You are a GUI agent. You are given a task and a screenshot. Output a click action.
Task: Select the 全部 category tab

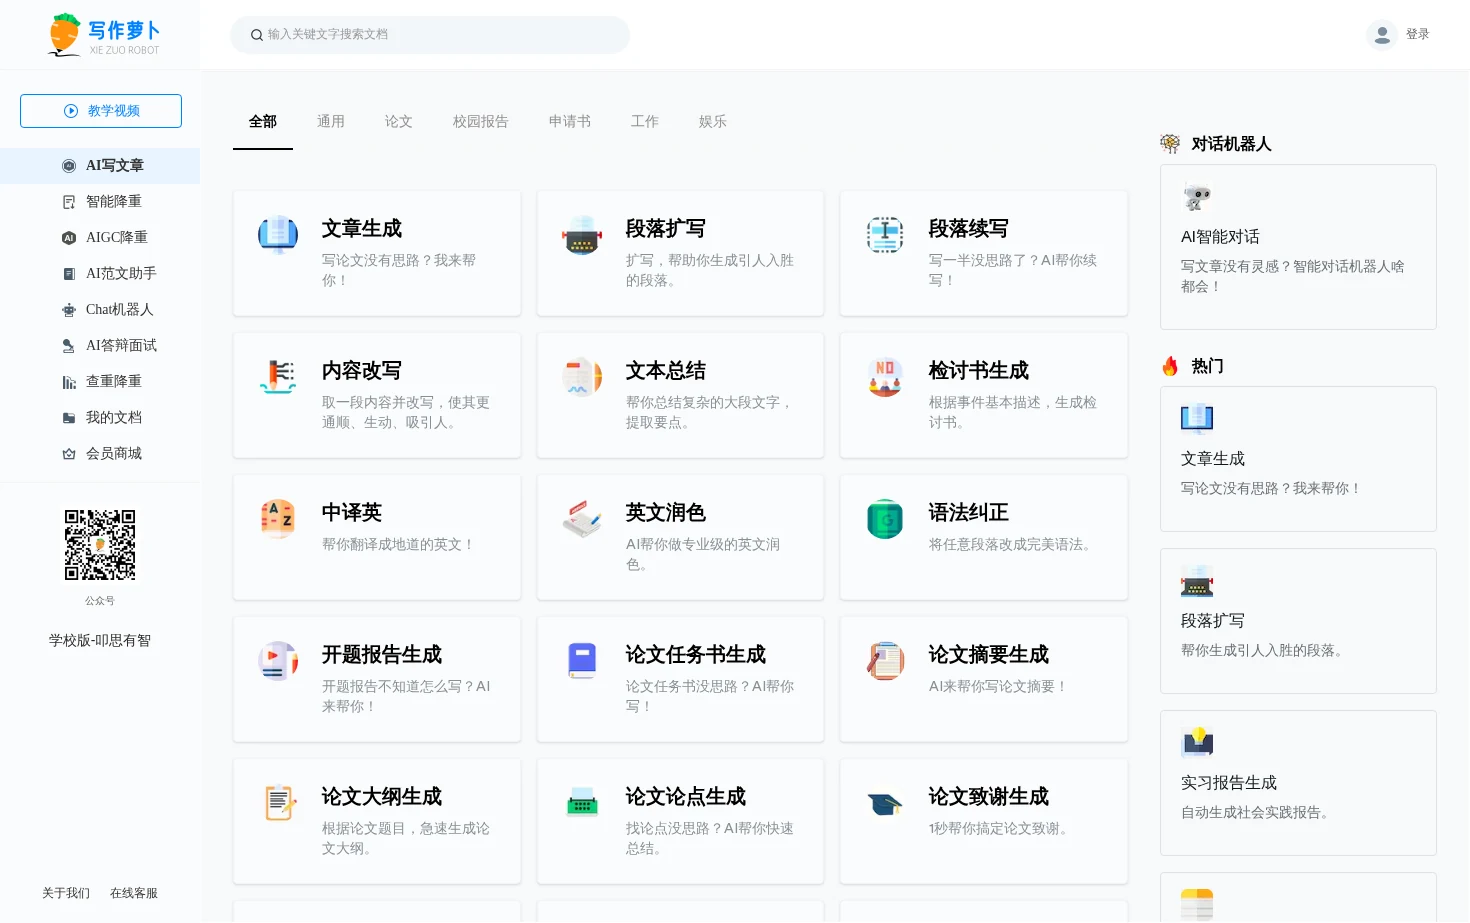(x=263, y=121)
